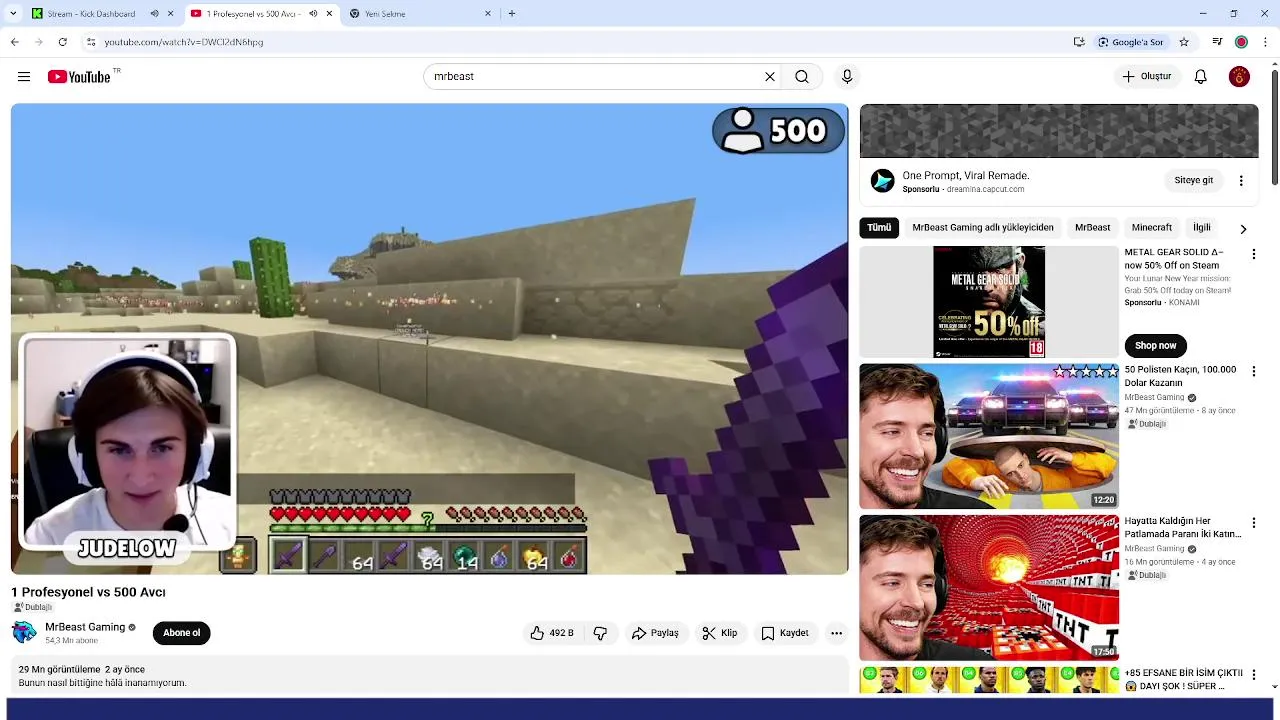
Task: Open MrBeast Gaming channel avatar
Action: [x=24, y=632]
